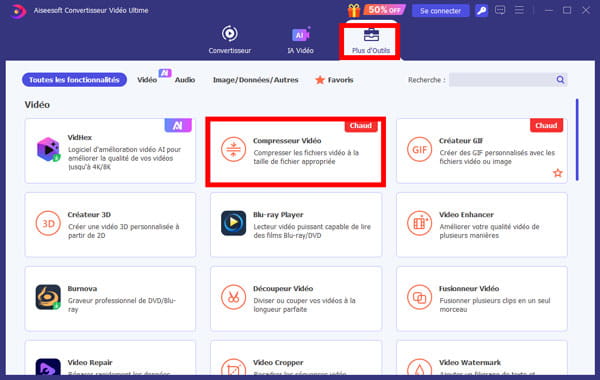
Task: Maximize the Aiseesoft window
Action: click(567, 10)
